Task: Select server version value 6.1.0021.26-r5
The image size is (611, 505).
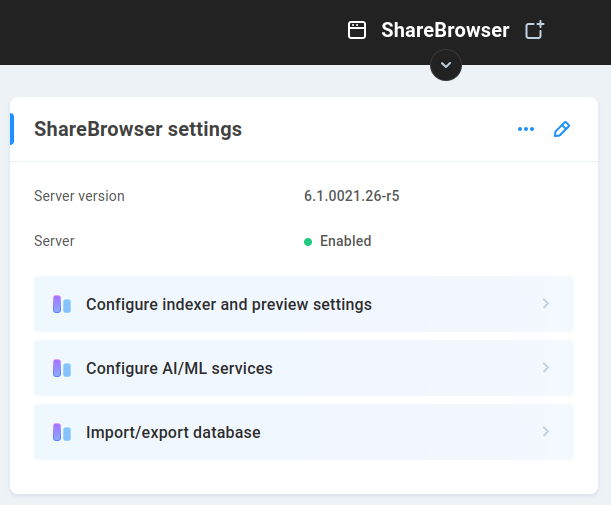Action: tap(351, 196)
